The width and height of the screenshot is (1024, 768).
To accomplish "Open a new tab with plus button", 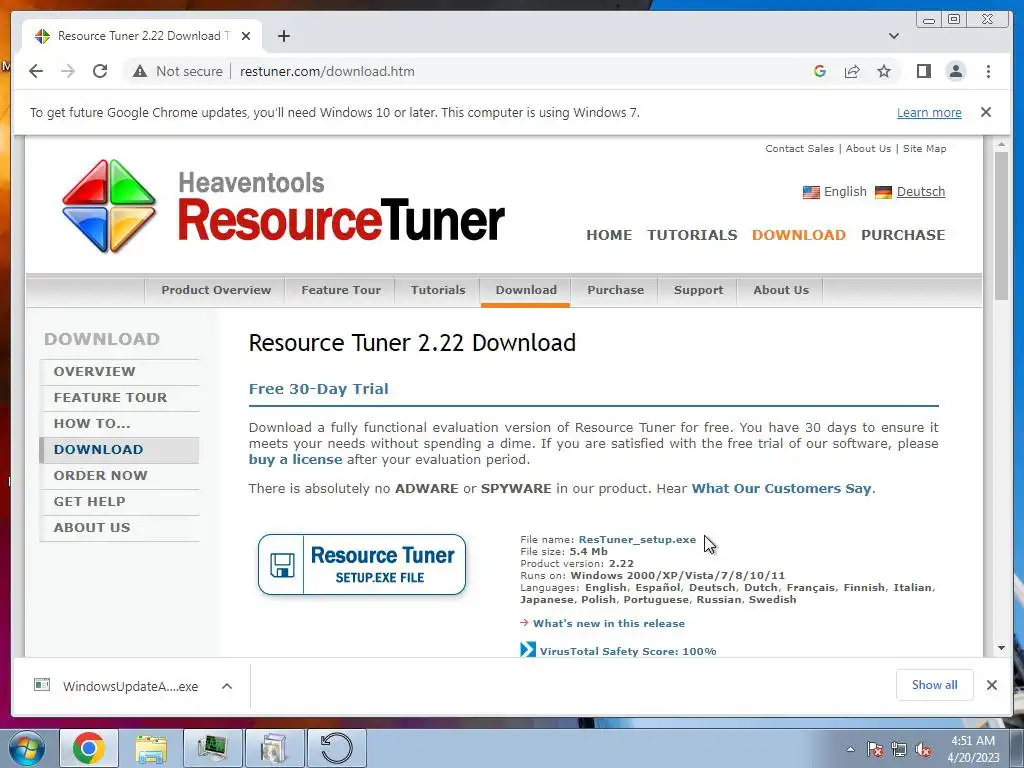I will (283, 36).
